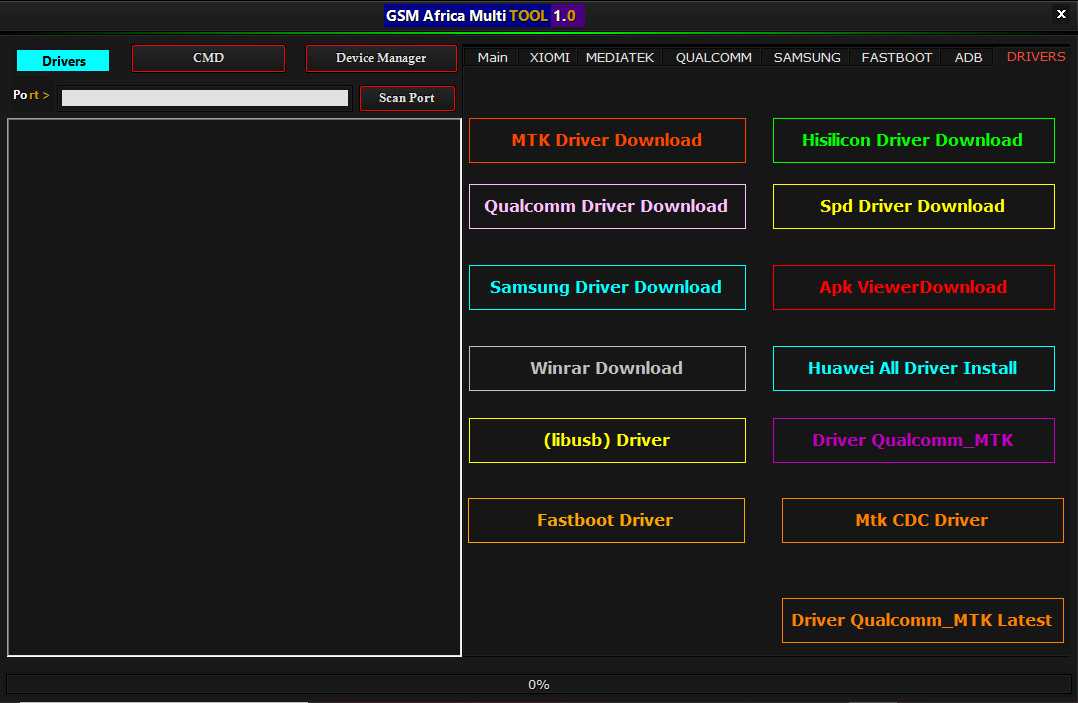Select the XIOMI tab
This screenshot has height=703, width=1078.
pyautogui.click(x=549, y=57)
